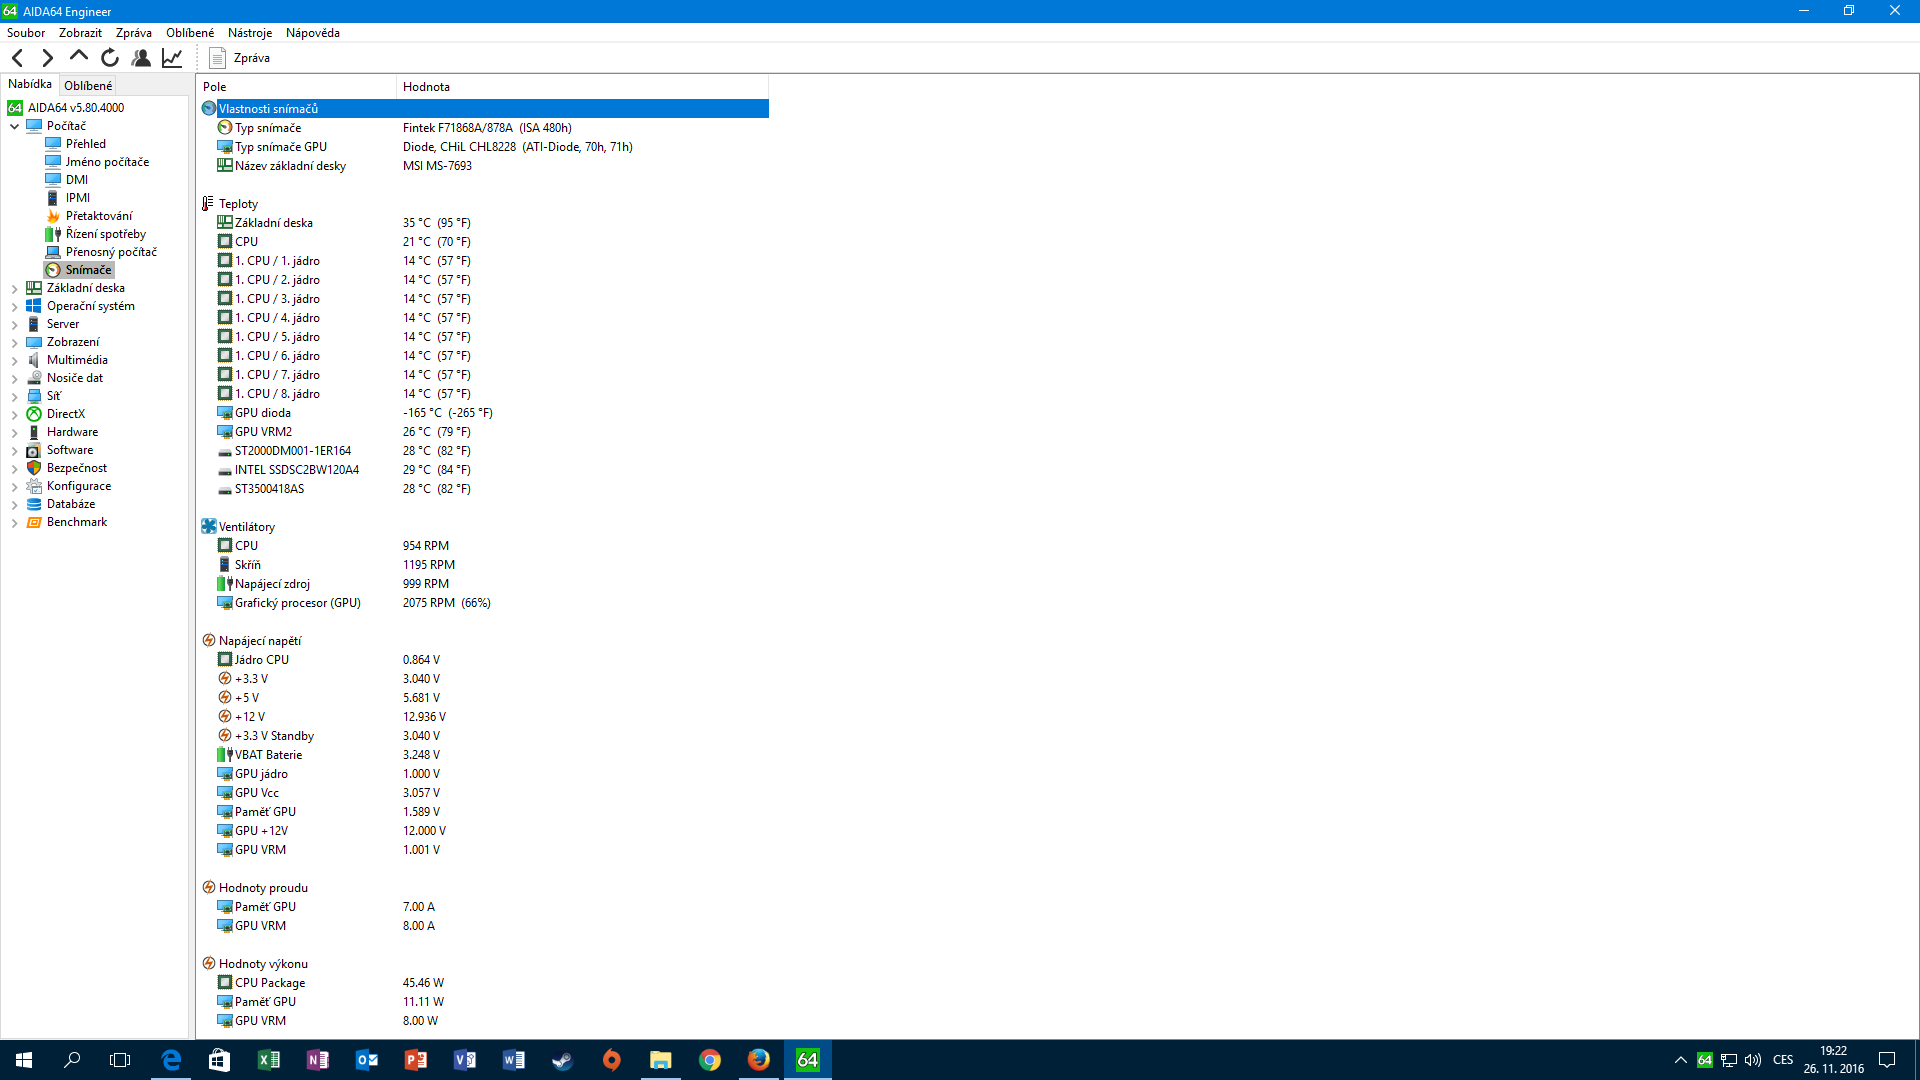Click the Forward navigation arrow in toolbar
Viewport: 1920px width, 1080px height.
(x=47, y=58)
